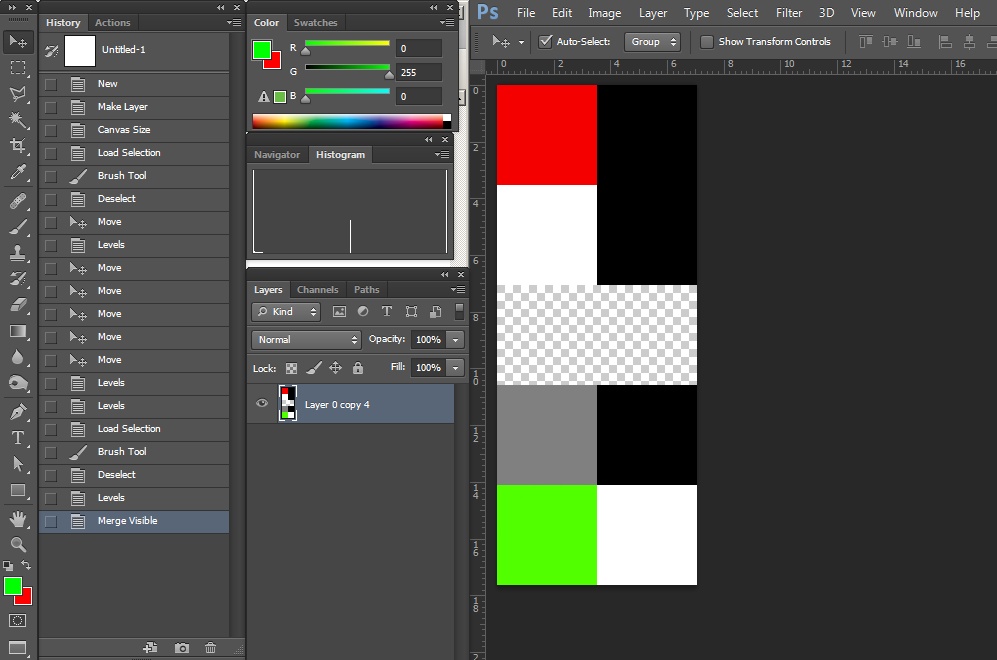Expand the Kind layer filter dropdown

click(x=286, y=312)
